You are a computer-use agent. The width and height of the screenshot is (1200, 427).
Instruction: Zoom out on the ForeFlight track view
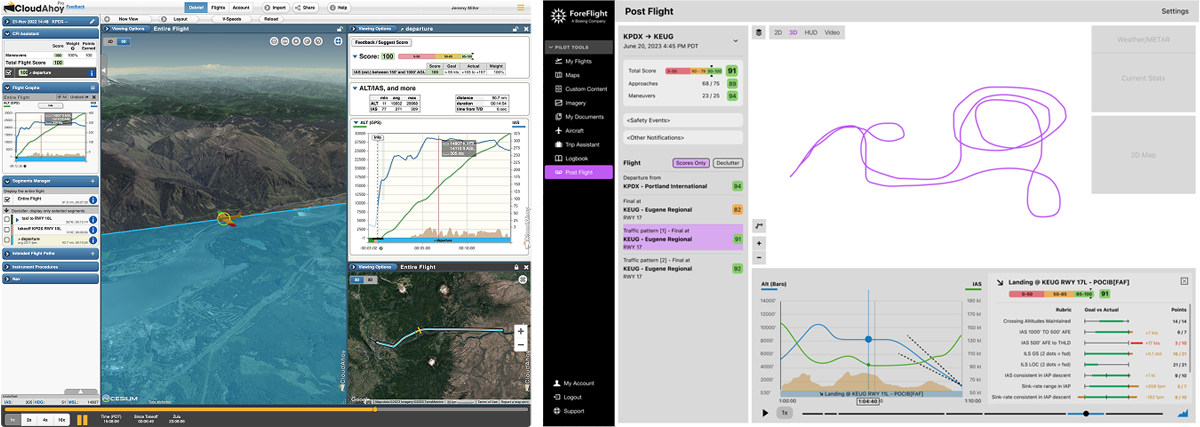(759, 257)
